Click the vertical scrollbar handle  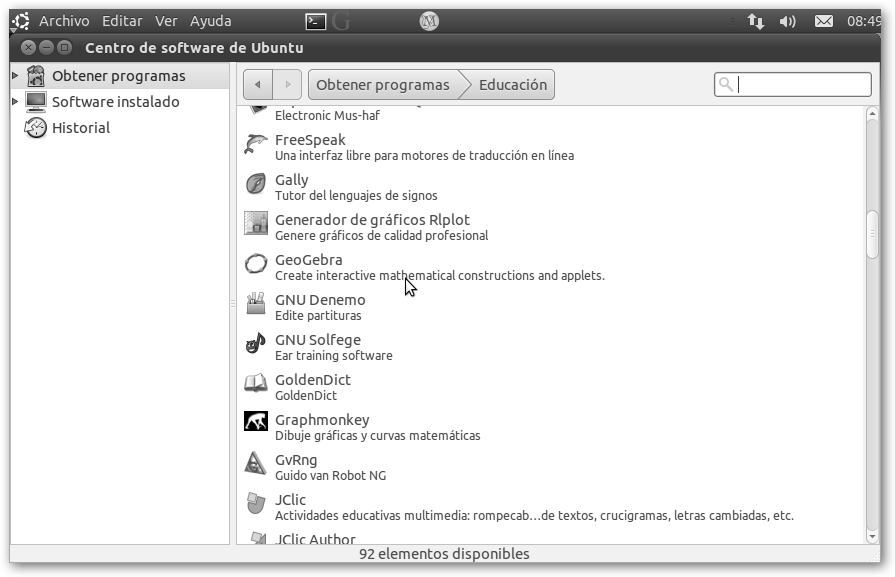[871, 236]
